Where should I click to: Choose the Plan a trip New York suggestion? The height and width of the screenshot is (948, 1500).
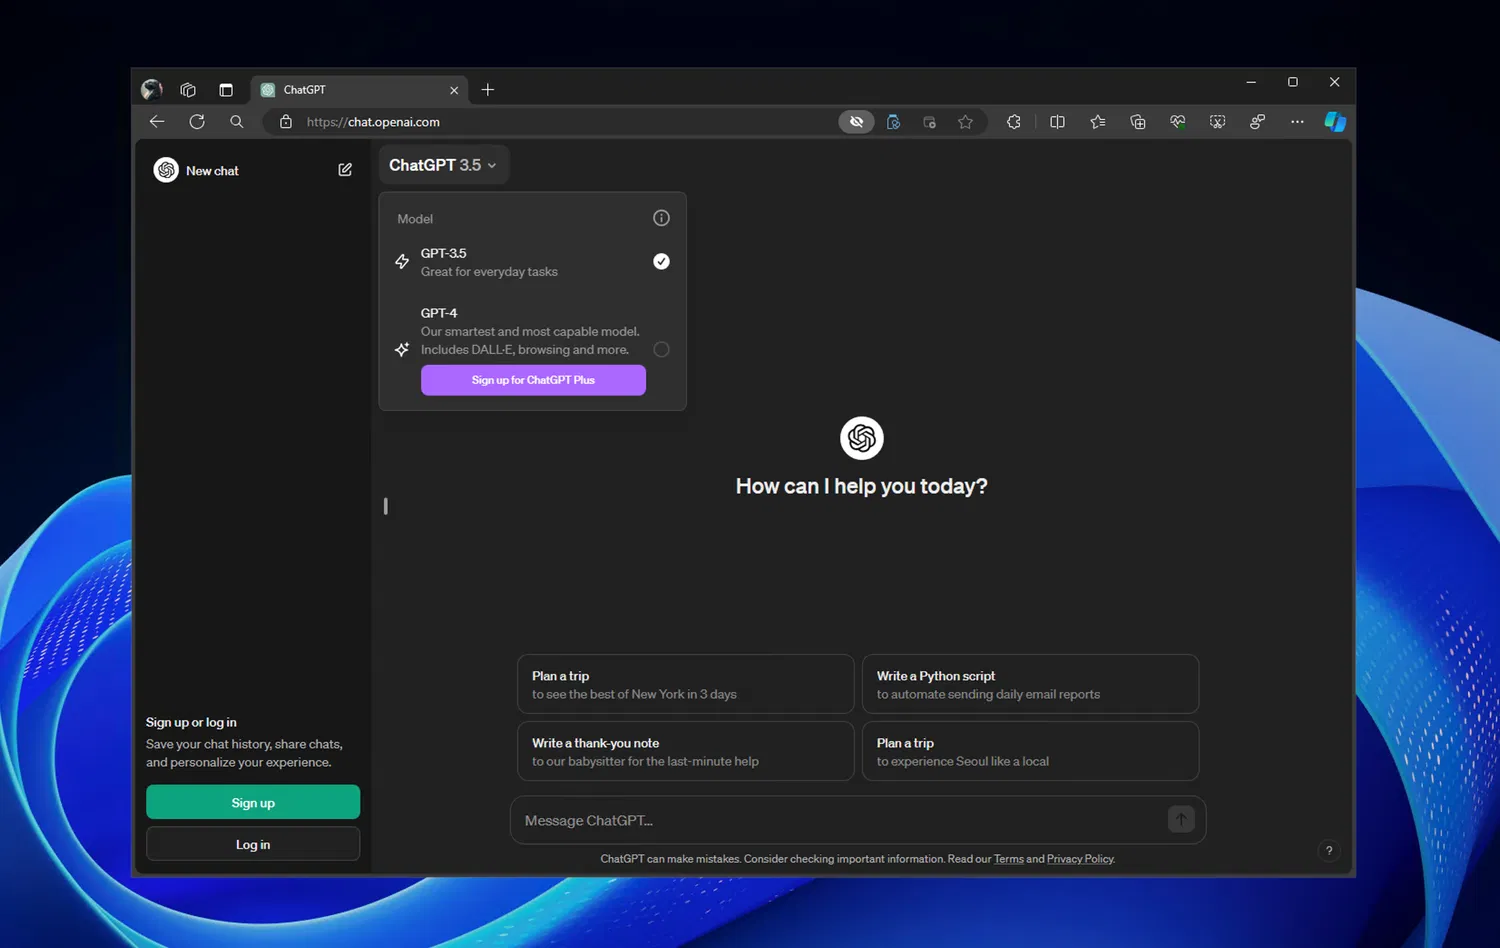point(686,684)
